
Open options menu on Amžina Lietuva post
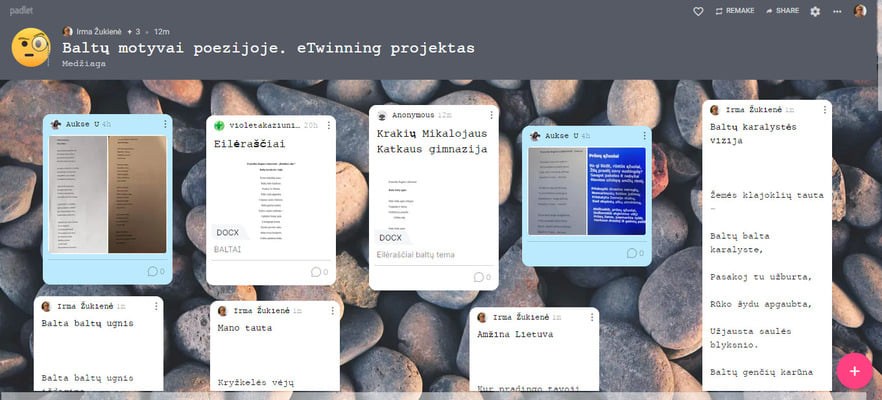pos(592,317)
